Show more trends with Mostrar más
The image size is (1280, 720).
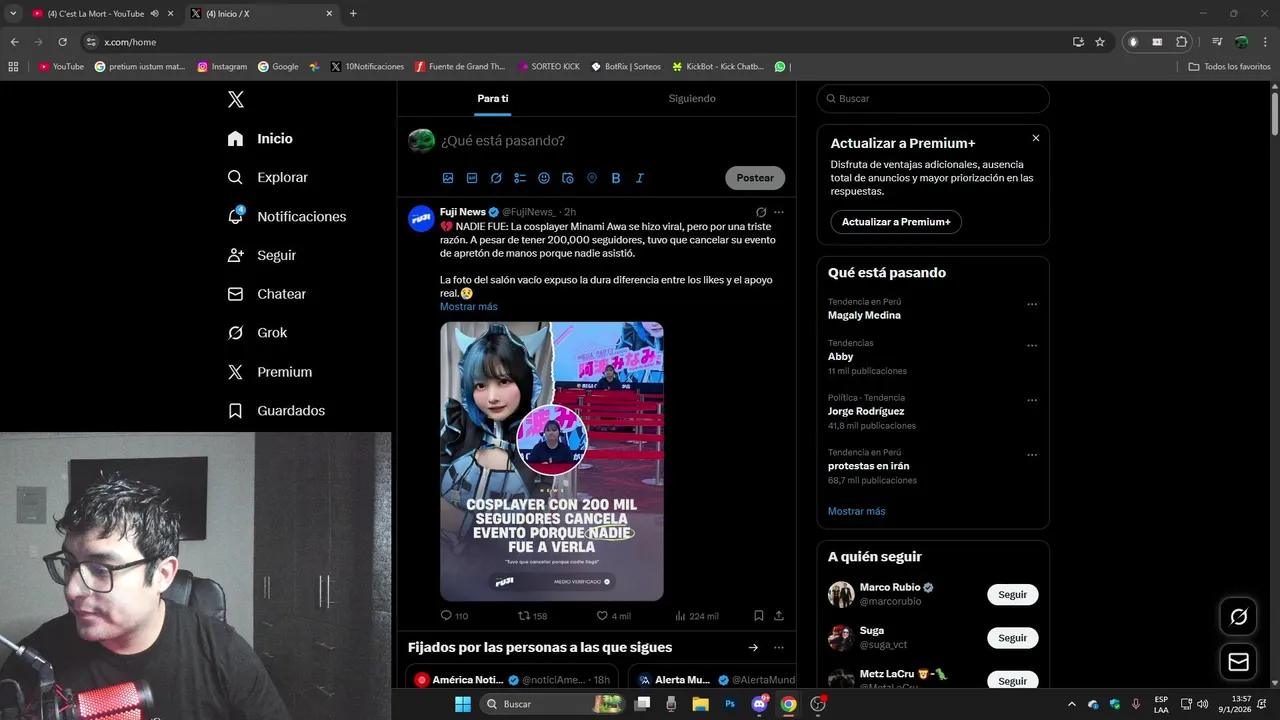(x=856, y=511)
